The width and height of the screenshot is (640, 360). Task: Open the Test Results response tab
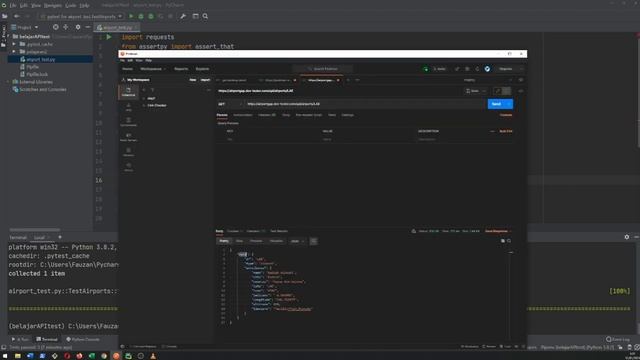pyautogui.click(x=279, y=231)
